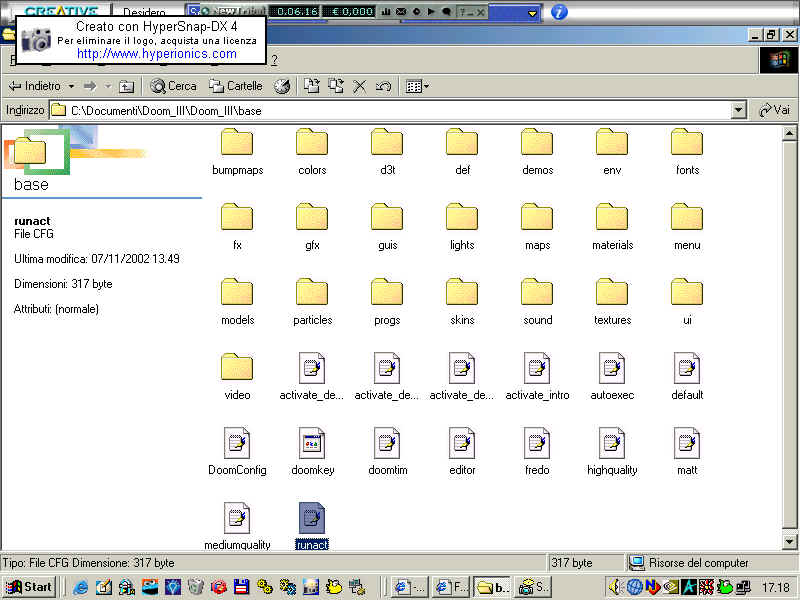This screenshot has width=800, height=600.
Task: Select the editor config file
Action: coord(462,452)
